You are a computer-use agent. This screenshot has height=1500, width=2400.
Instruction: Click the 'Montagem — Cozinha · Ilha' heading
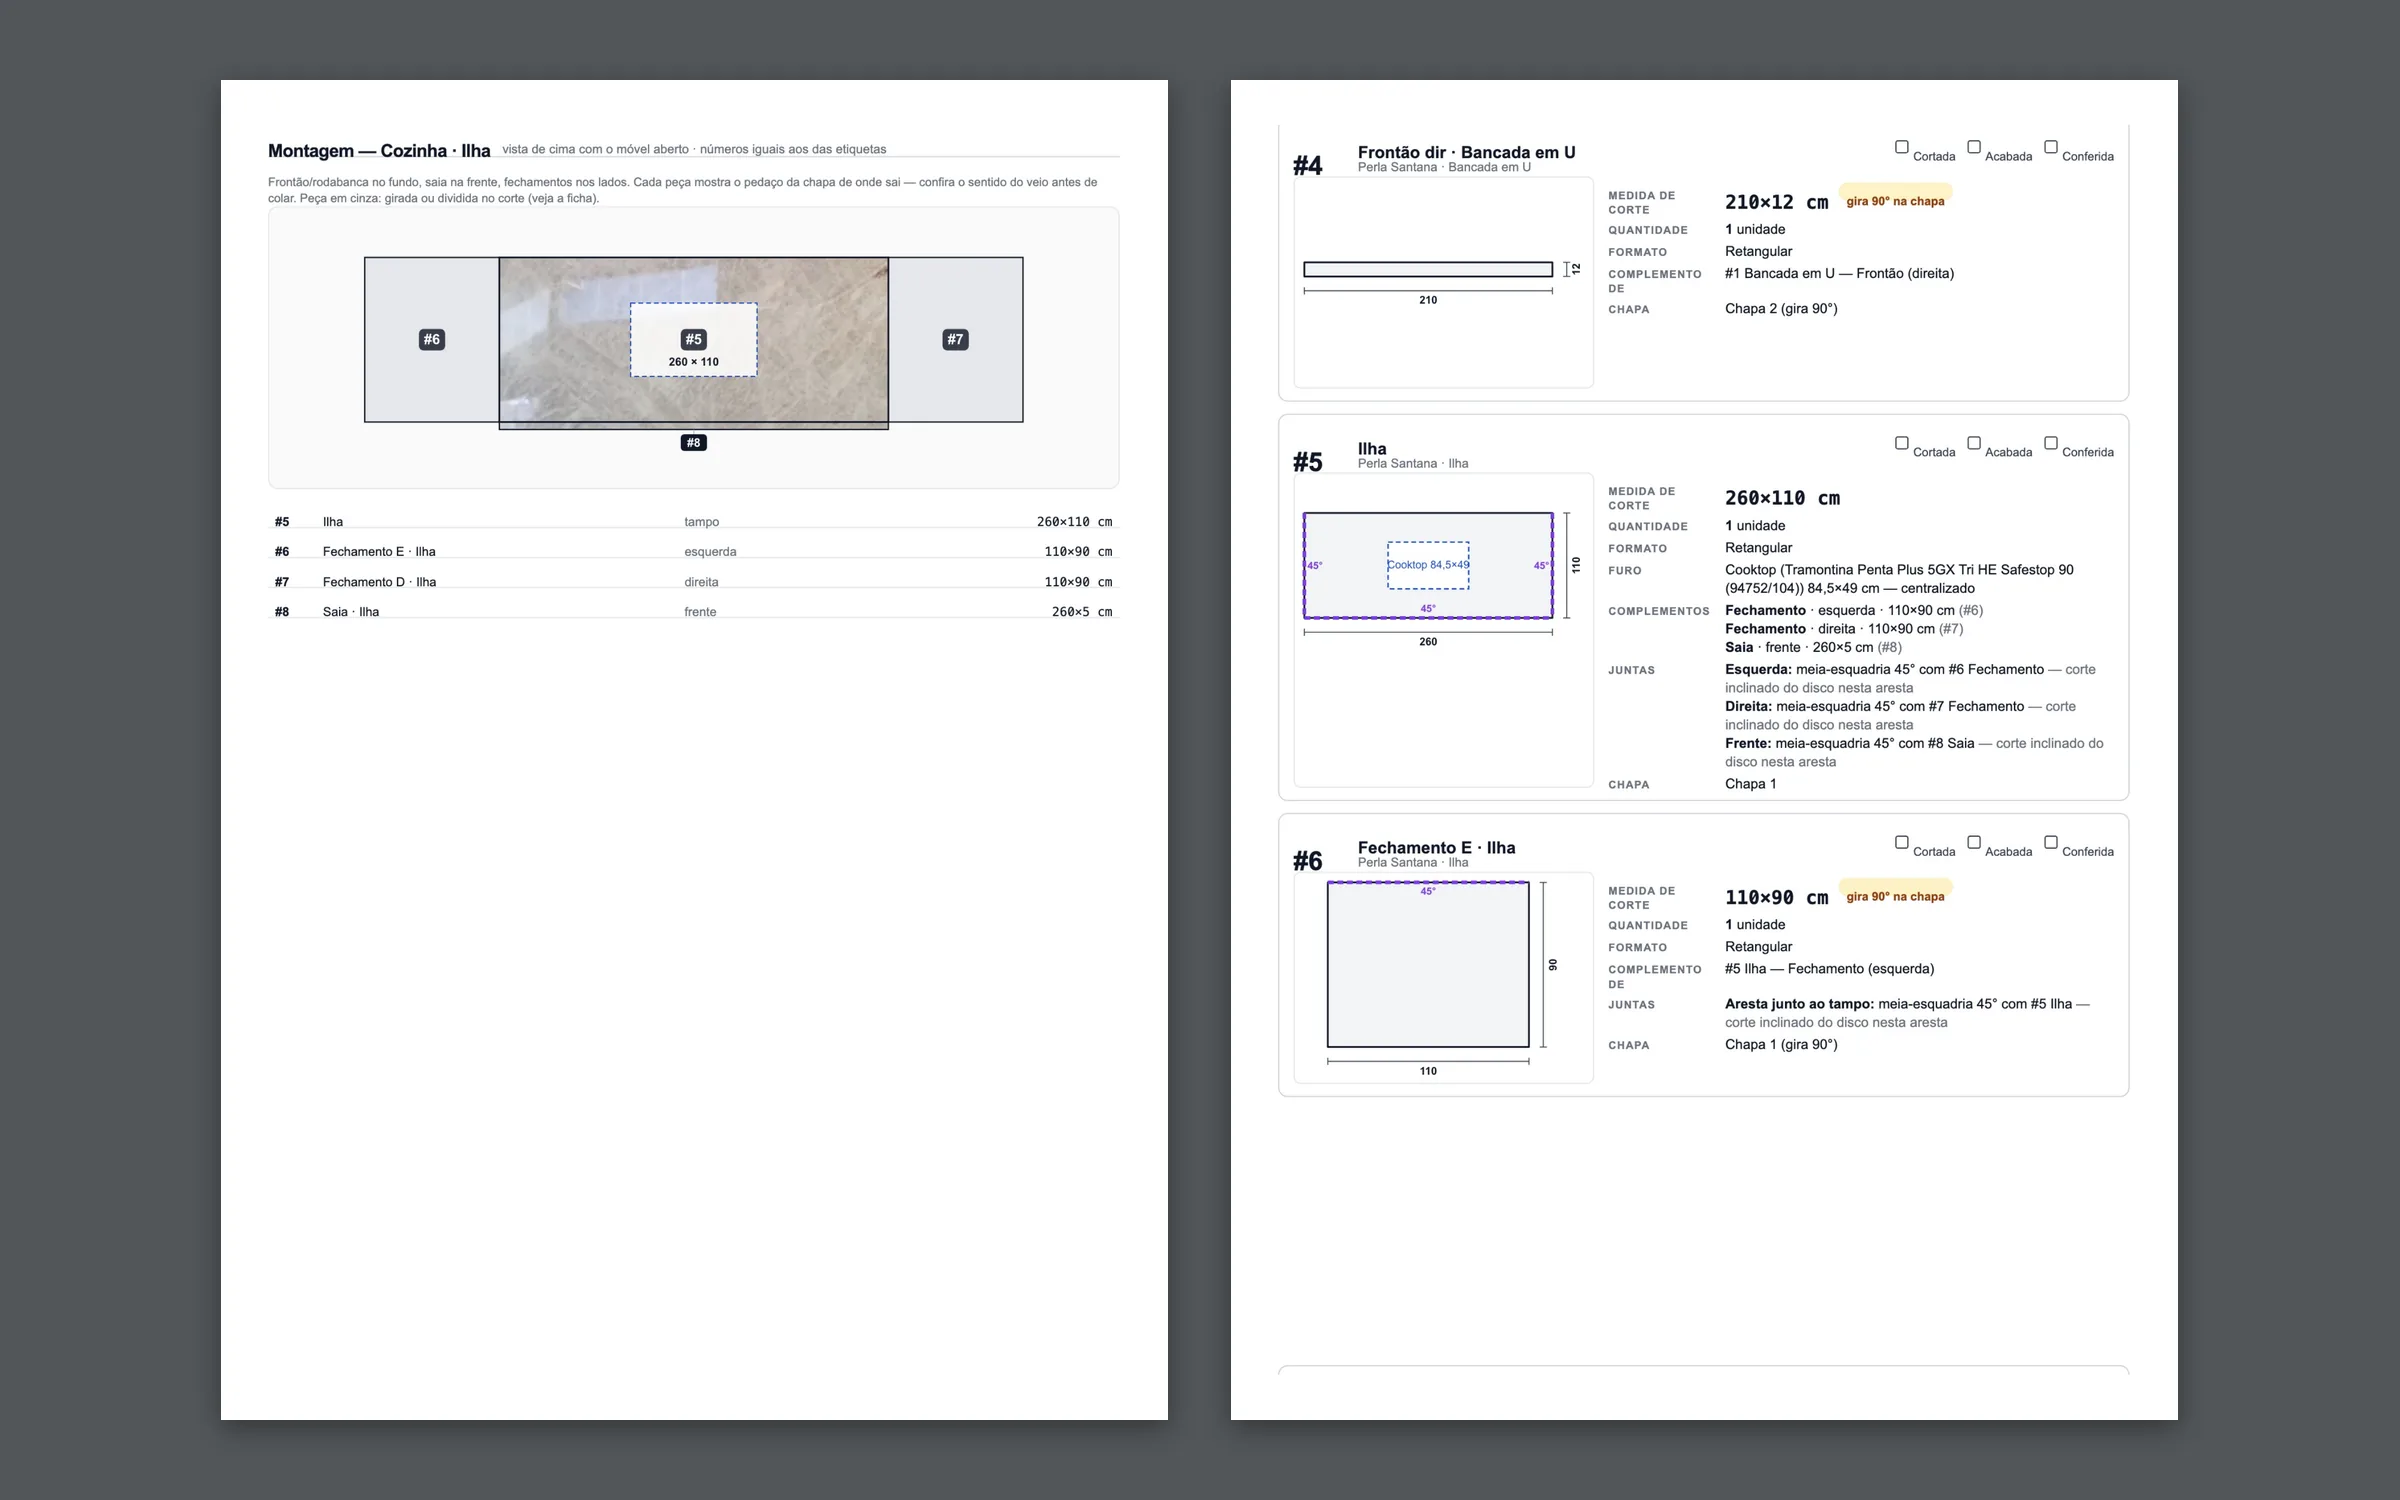tap(379, 151)
